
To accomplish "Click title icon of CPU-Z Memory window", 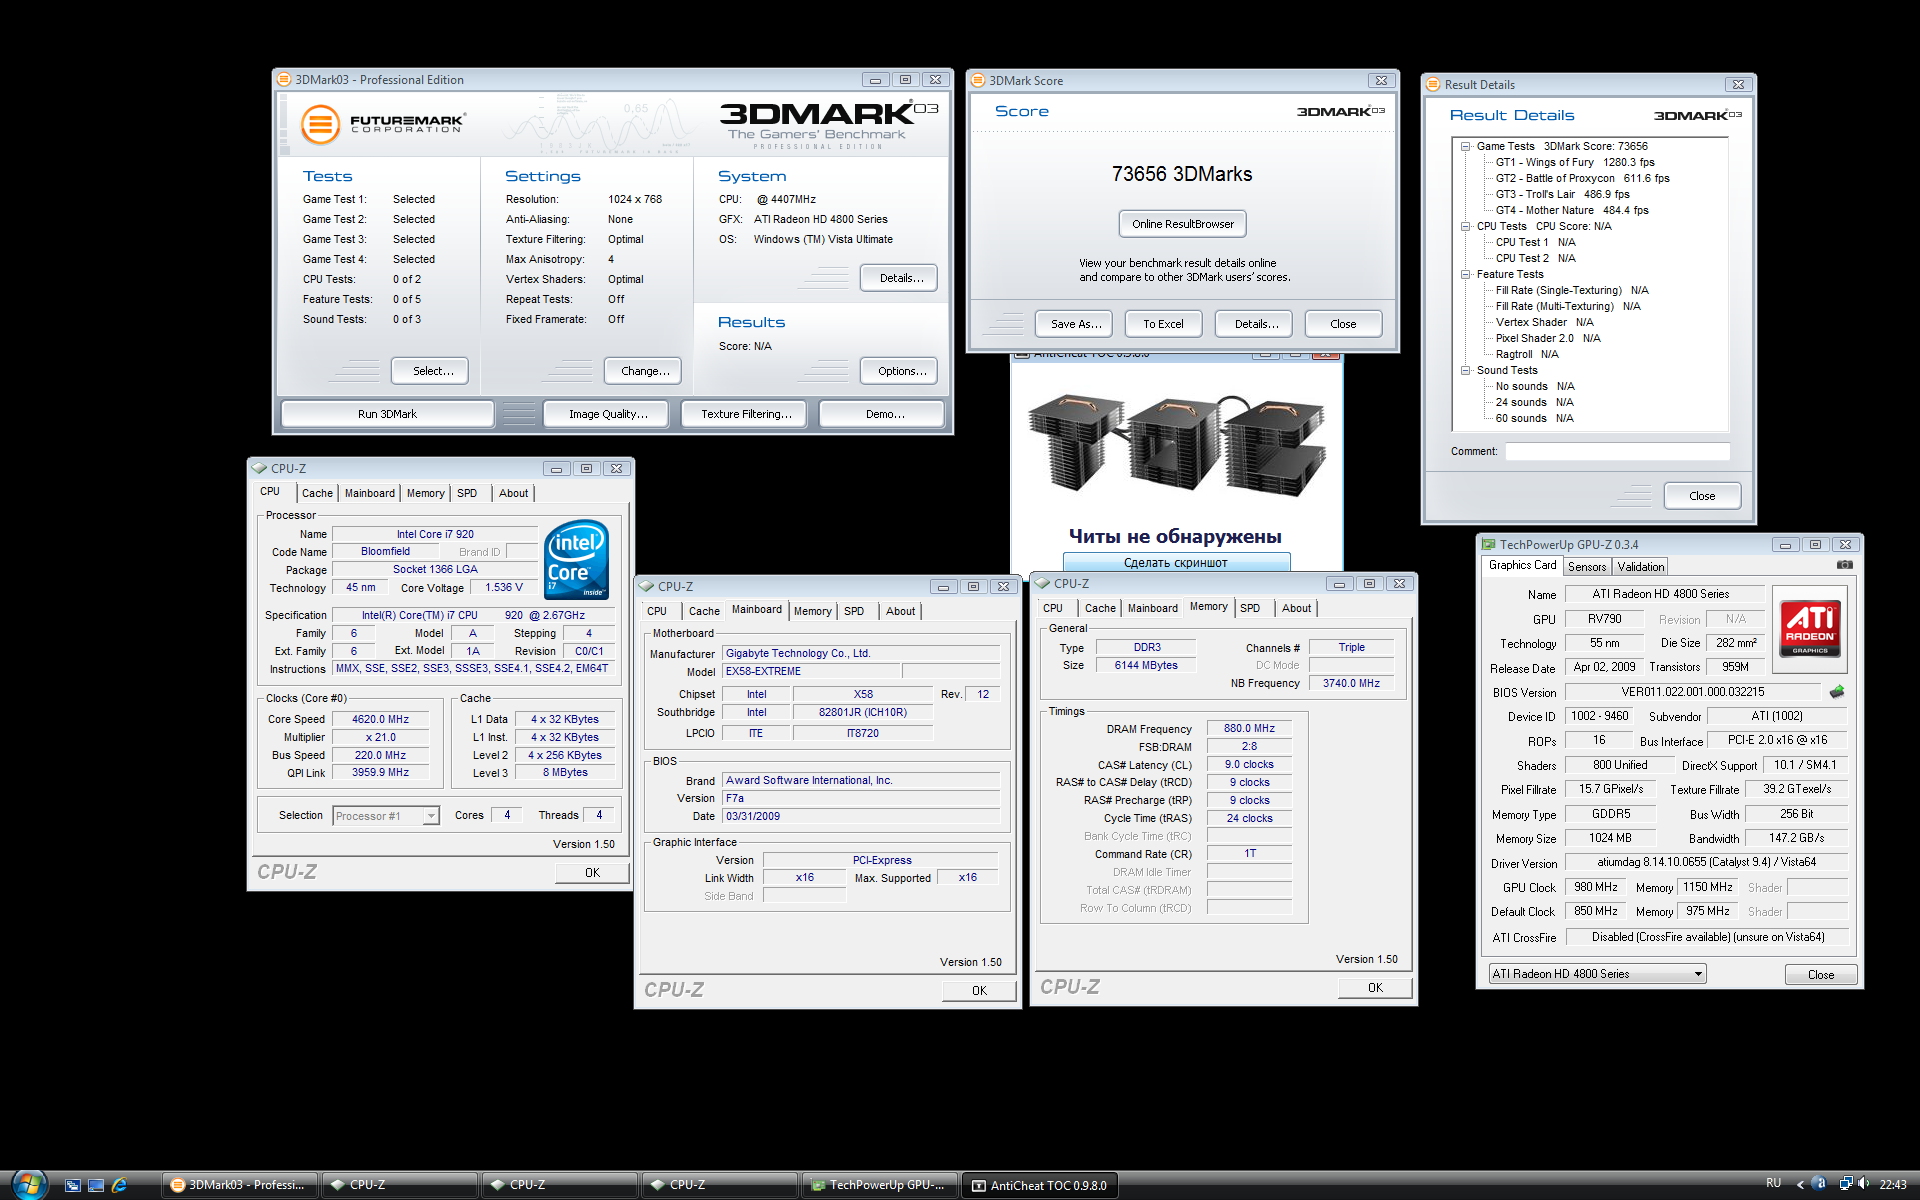I will 1043,584.
